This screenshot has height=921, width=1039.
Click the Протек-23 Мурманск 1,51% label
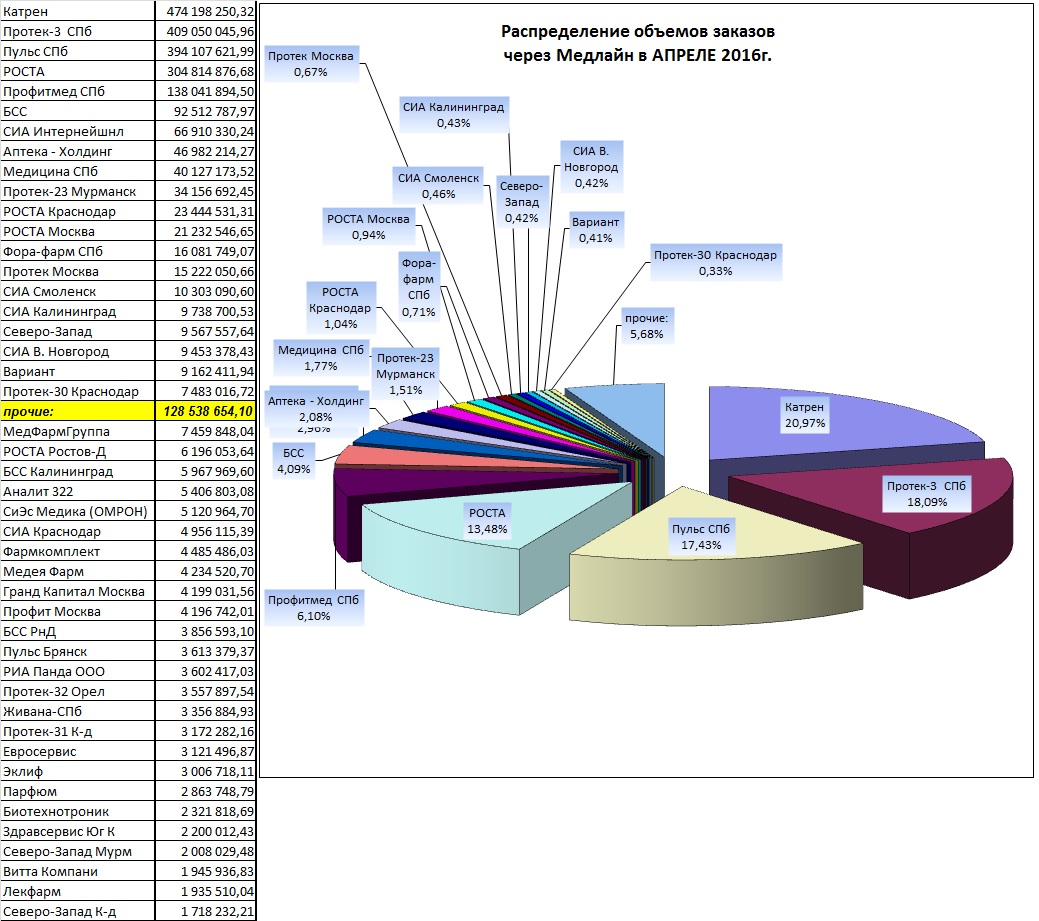point(406,374)
